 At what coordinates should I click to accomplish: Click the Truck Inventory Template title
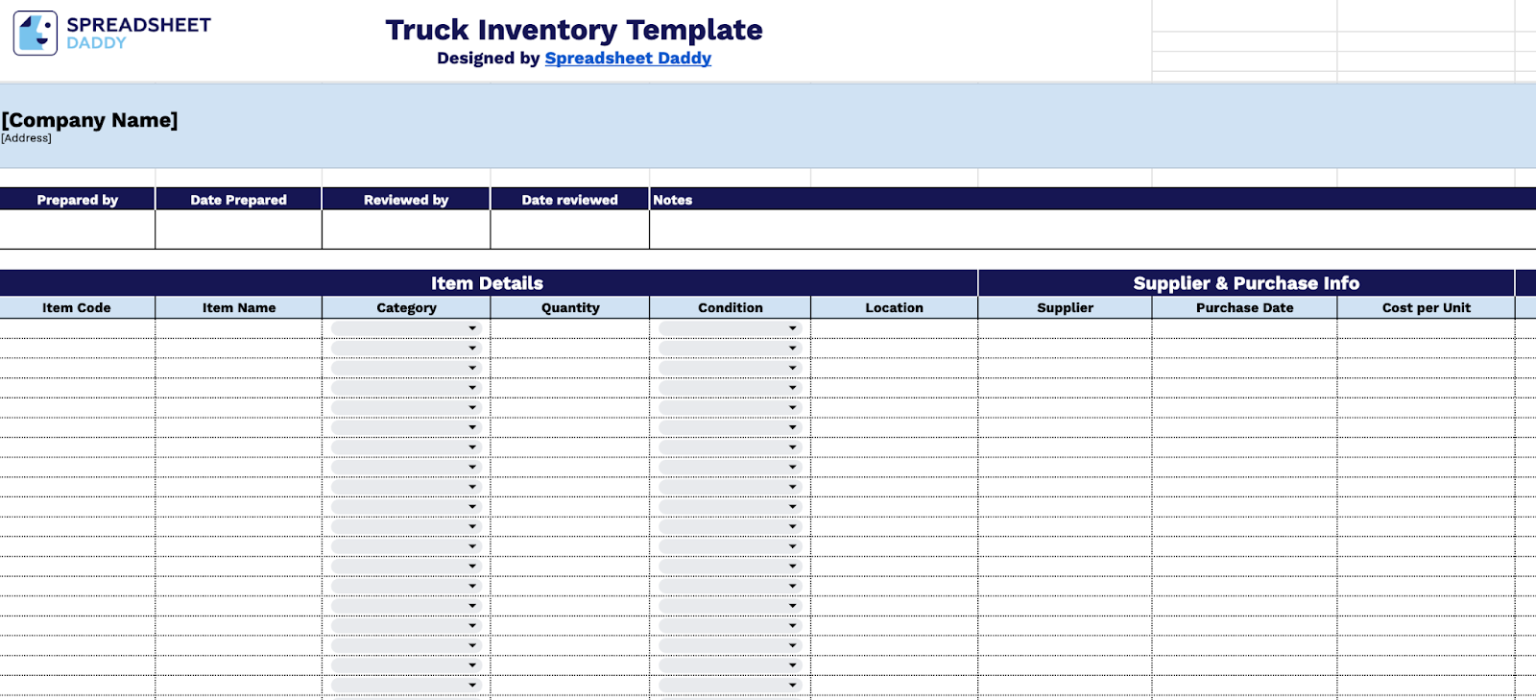tap(573, 30)
